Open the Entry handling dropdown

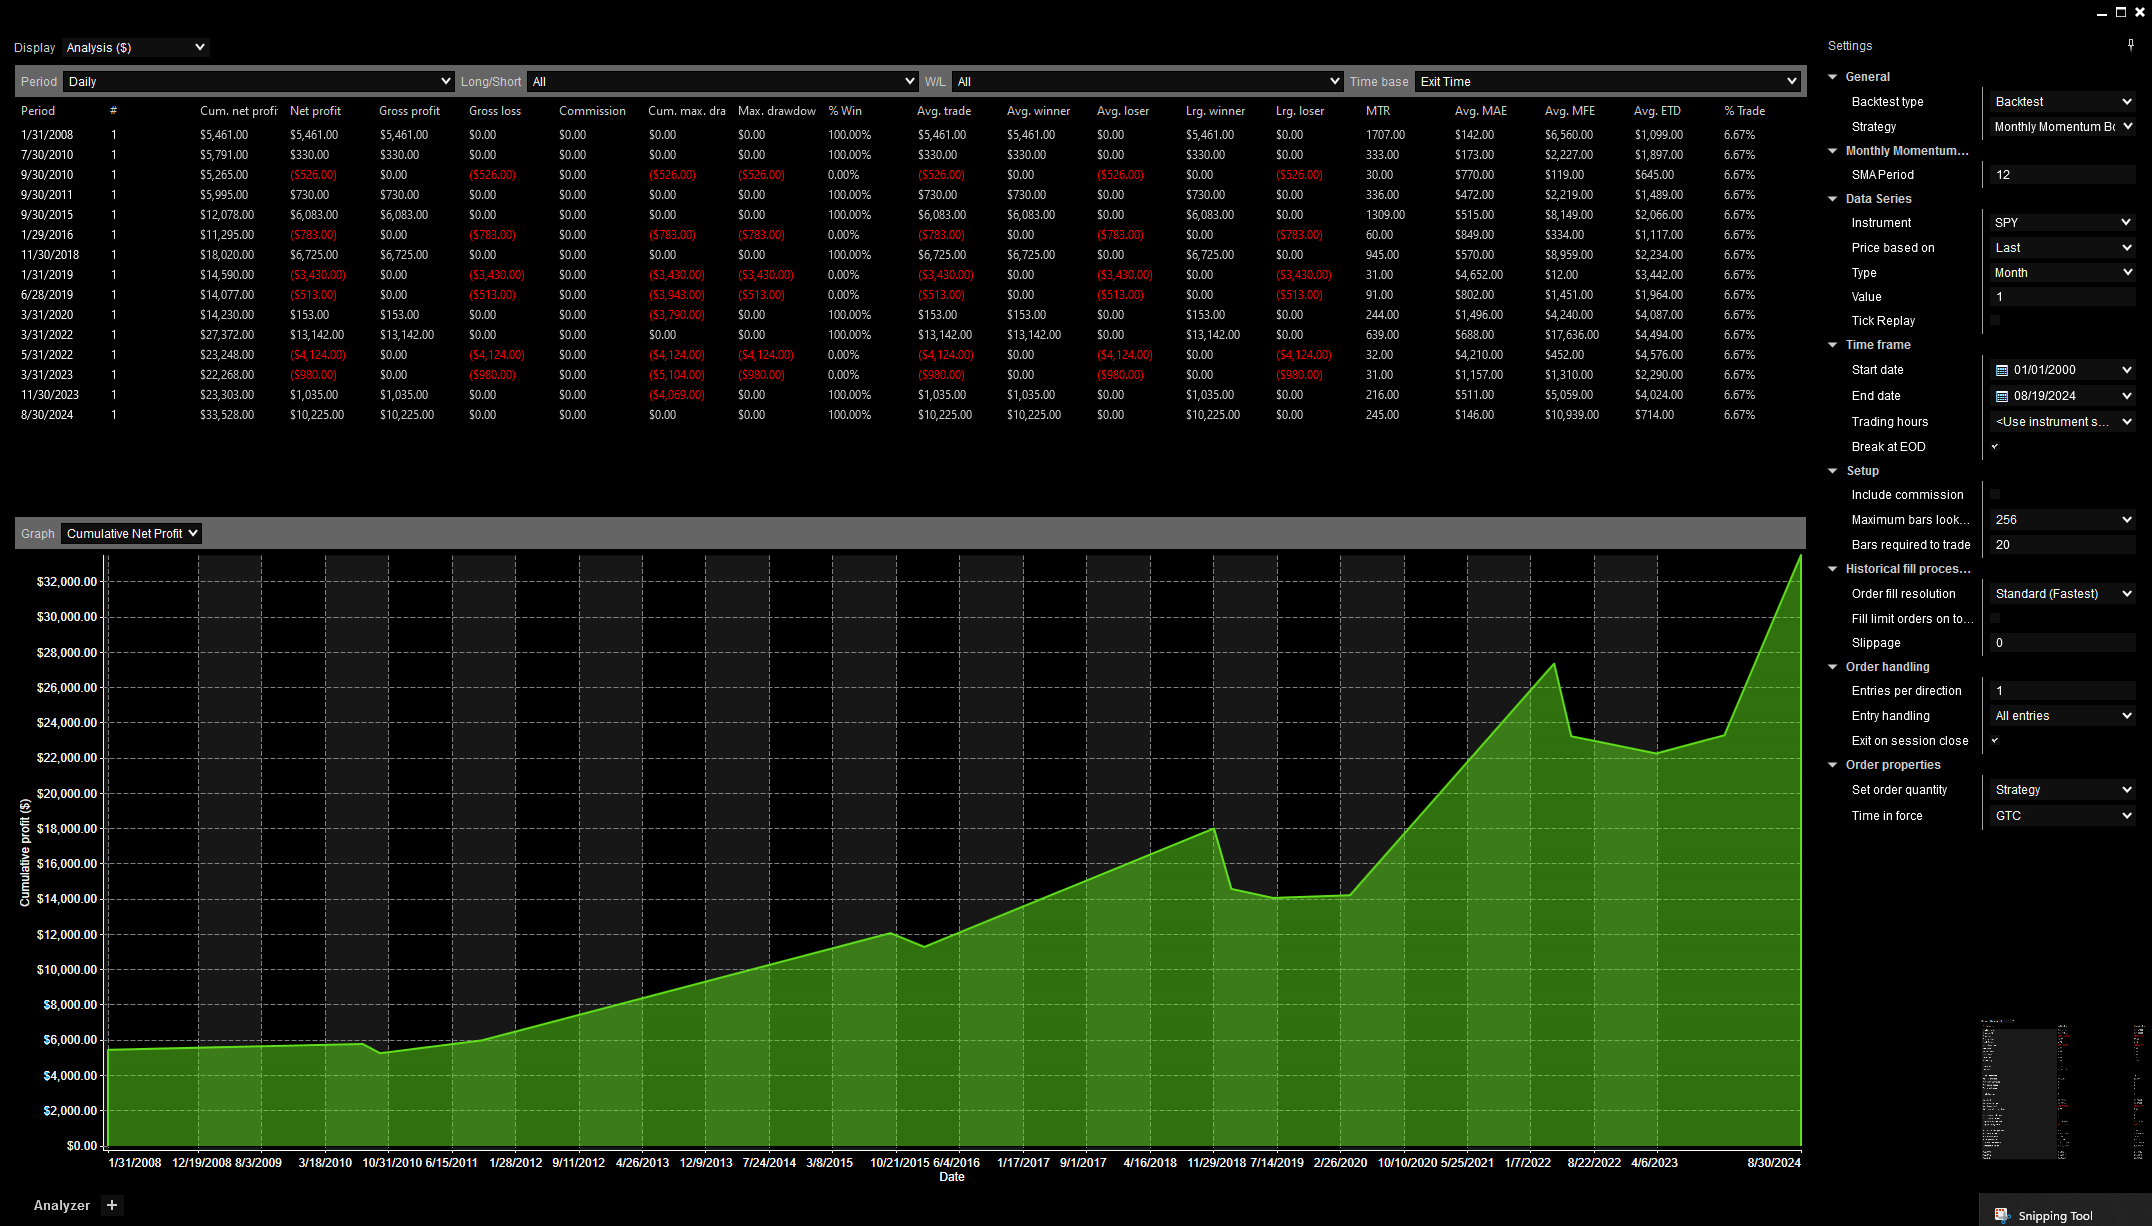pos(2062,716)
